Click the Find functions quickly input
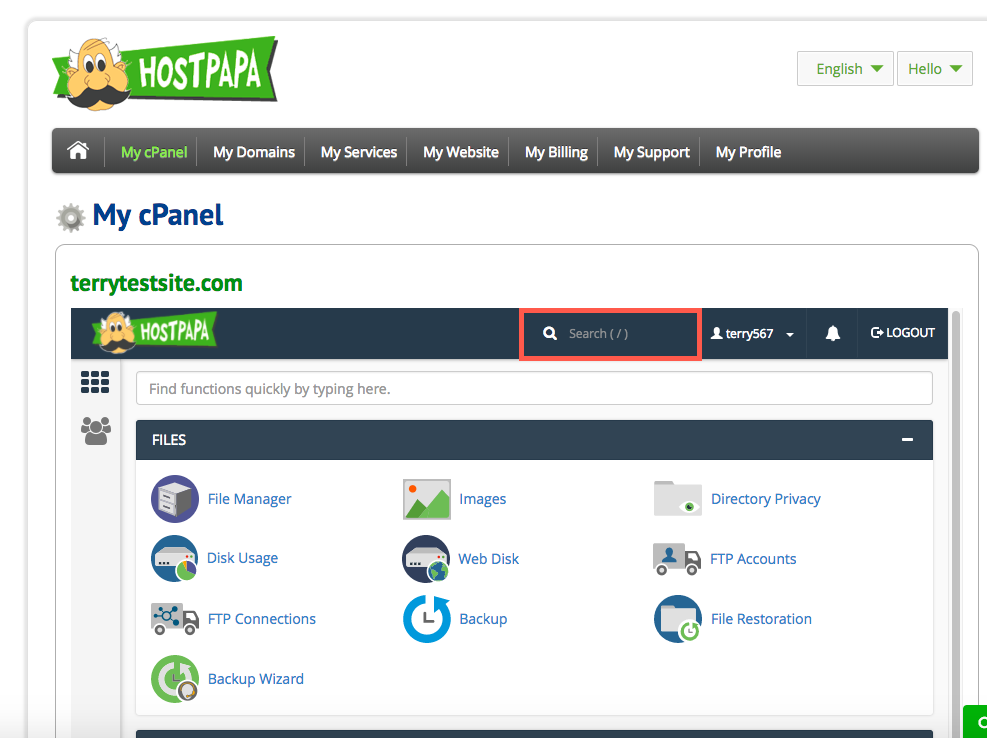Screen dimensions: 987x738 pyautogui.click(x=534, y=389)
